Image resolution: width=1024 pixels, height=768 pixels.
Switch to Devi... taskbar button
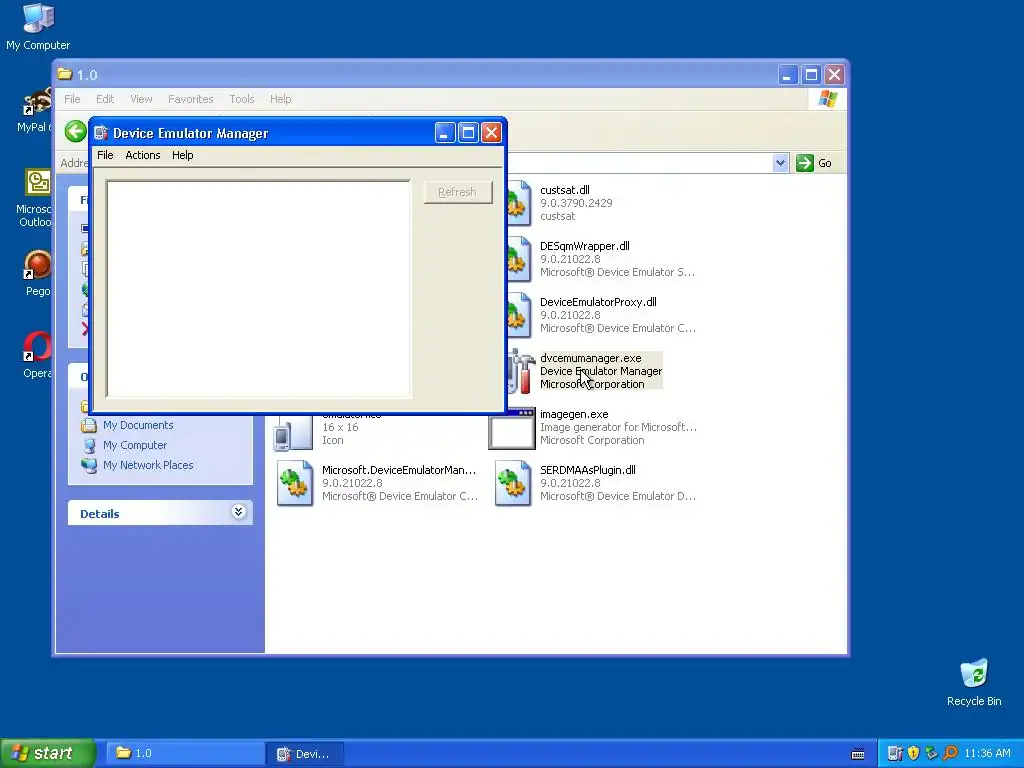(304, 754)
